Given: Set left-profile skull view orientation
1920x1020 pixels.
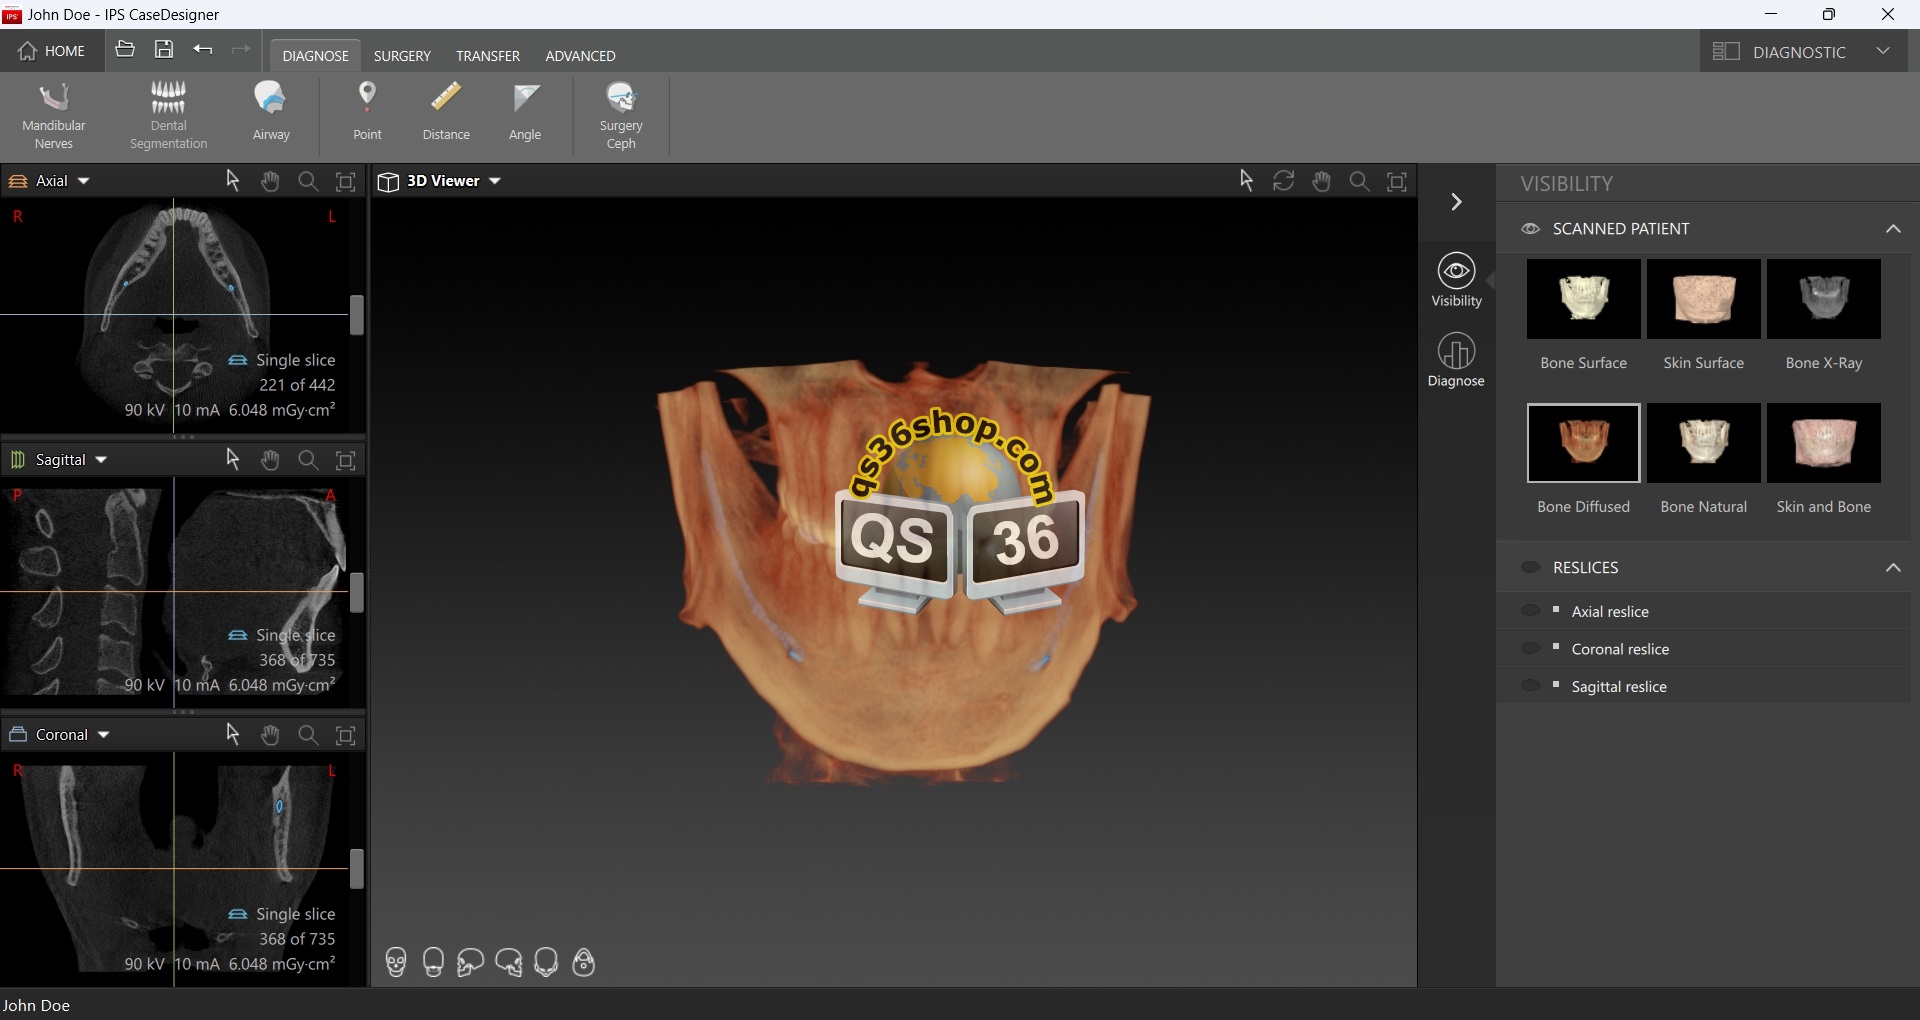Looking at the screenshot, I should 470,963.
